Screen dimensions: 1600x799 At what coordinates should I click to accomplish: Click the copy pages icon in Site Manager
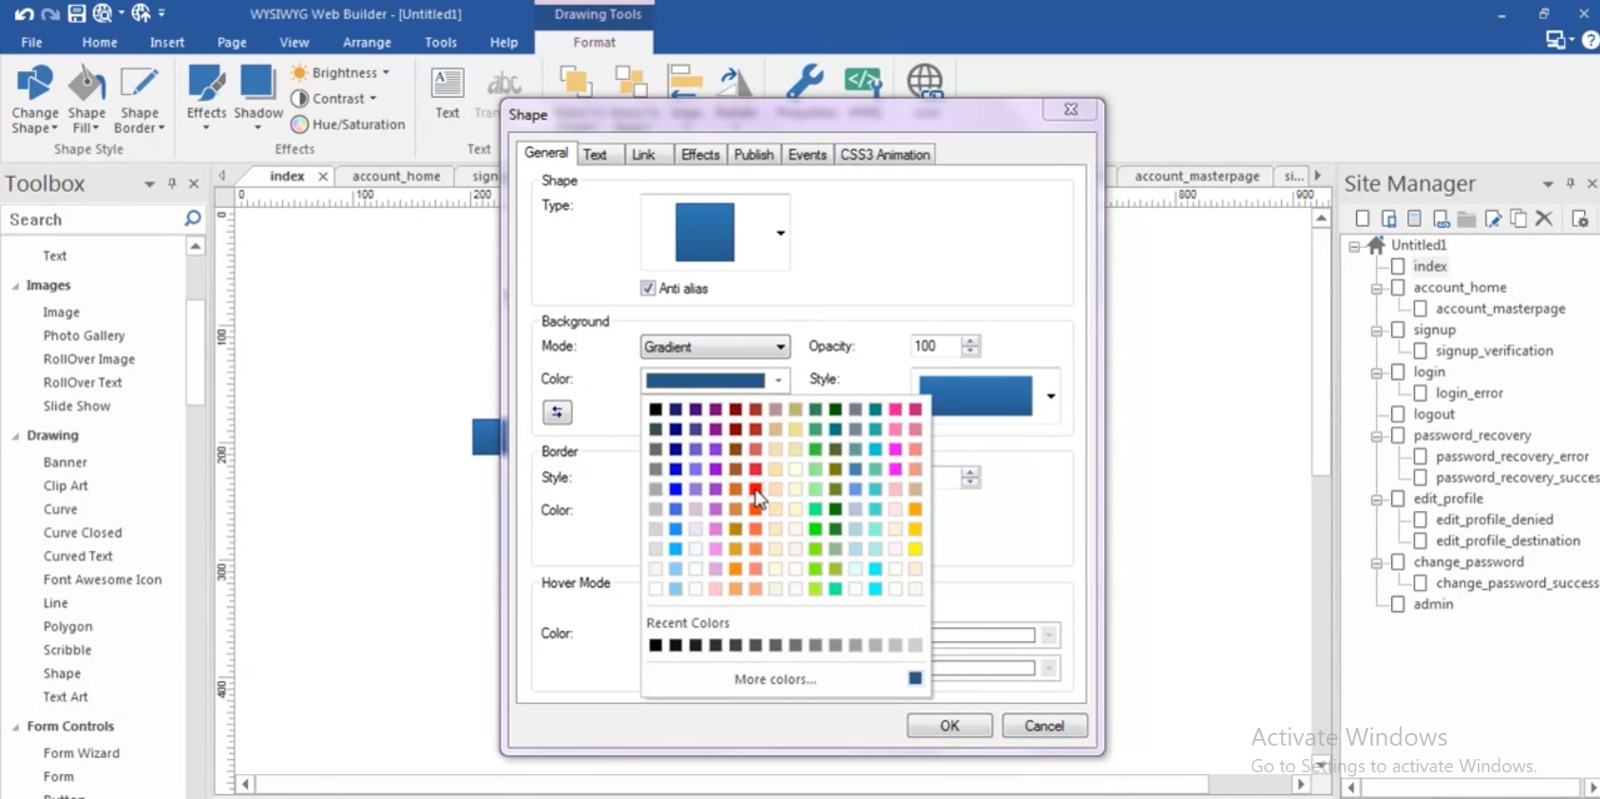click(x=1518, y=219)
